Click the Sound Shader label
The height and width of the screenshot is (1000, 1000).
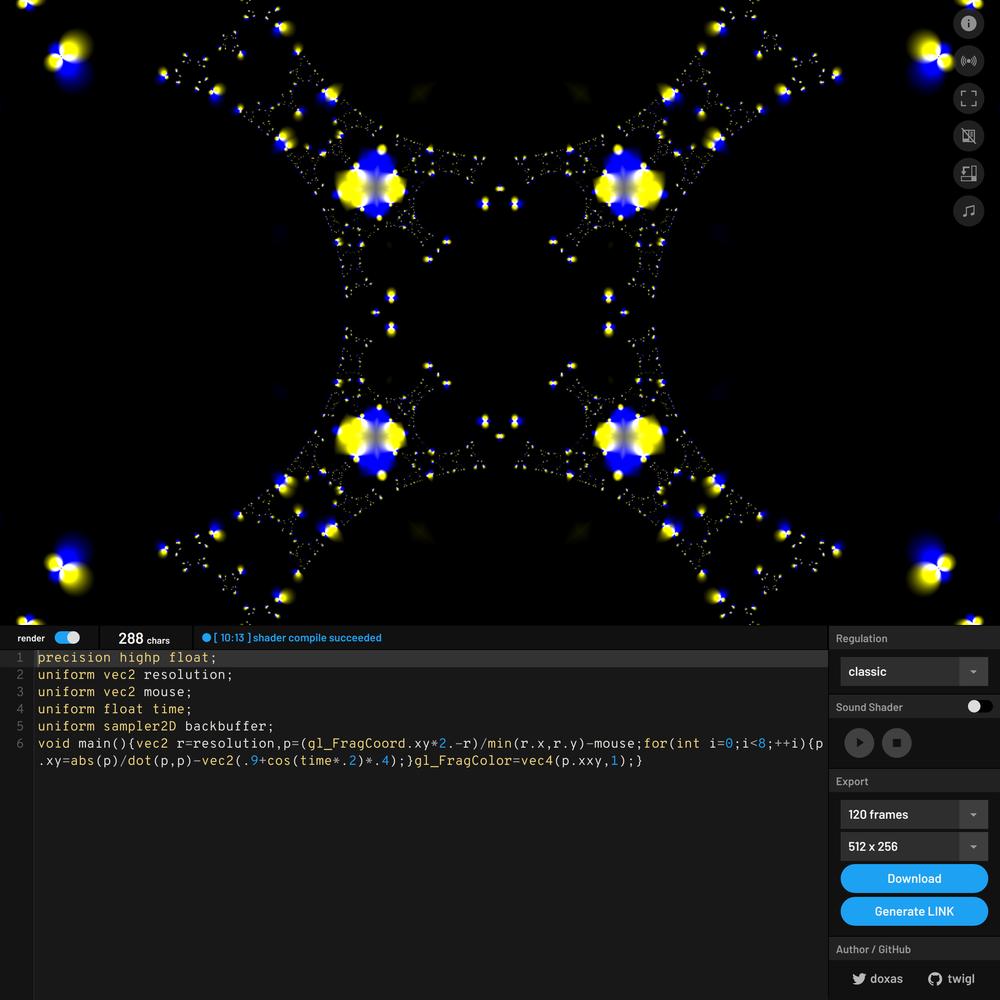[x=869, y=707]
